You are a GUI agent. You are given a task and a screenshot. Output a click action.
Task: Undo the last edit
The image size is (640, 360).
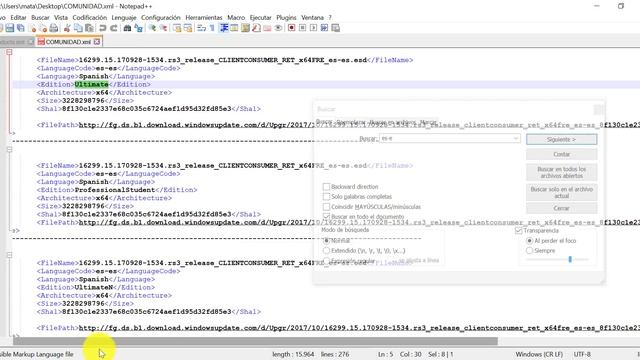[103, 28]
